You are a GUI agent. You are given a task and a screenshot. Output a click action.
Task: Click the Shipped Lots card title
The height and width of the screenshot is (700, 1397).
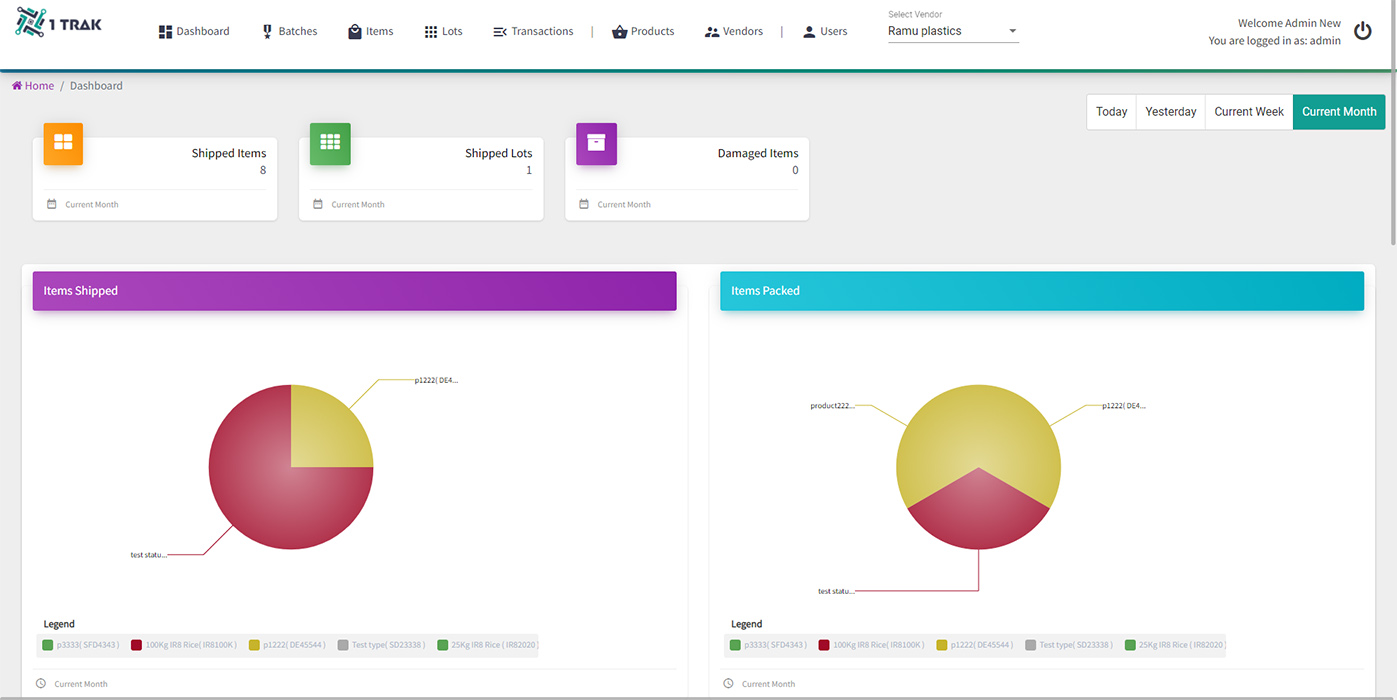click(x=499, y=153)
